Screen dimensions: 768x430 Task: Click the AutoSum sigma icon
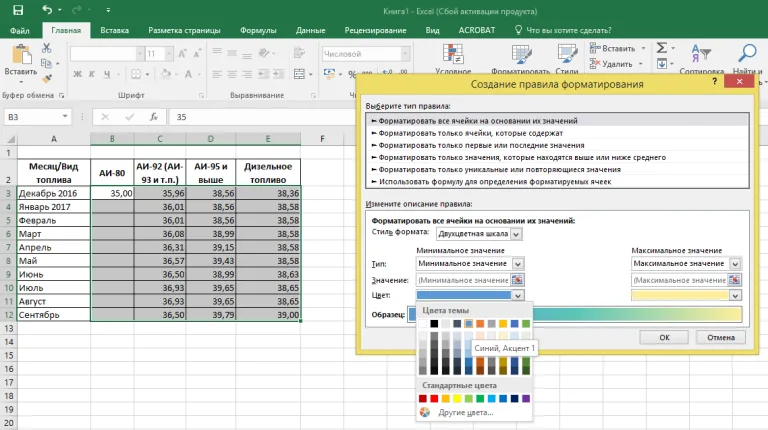(x=662, y=48)
